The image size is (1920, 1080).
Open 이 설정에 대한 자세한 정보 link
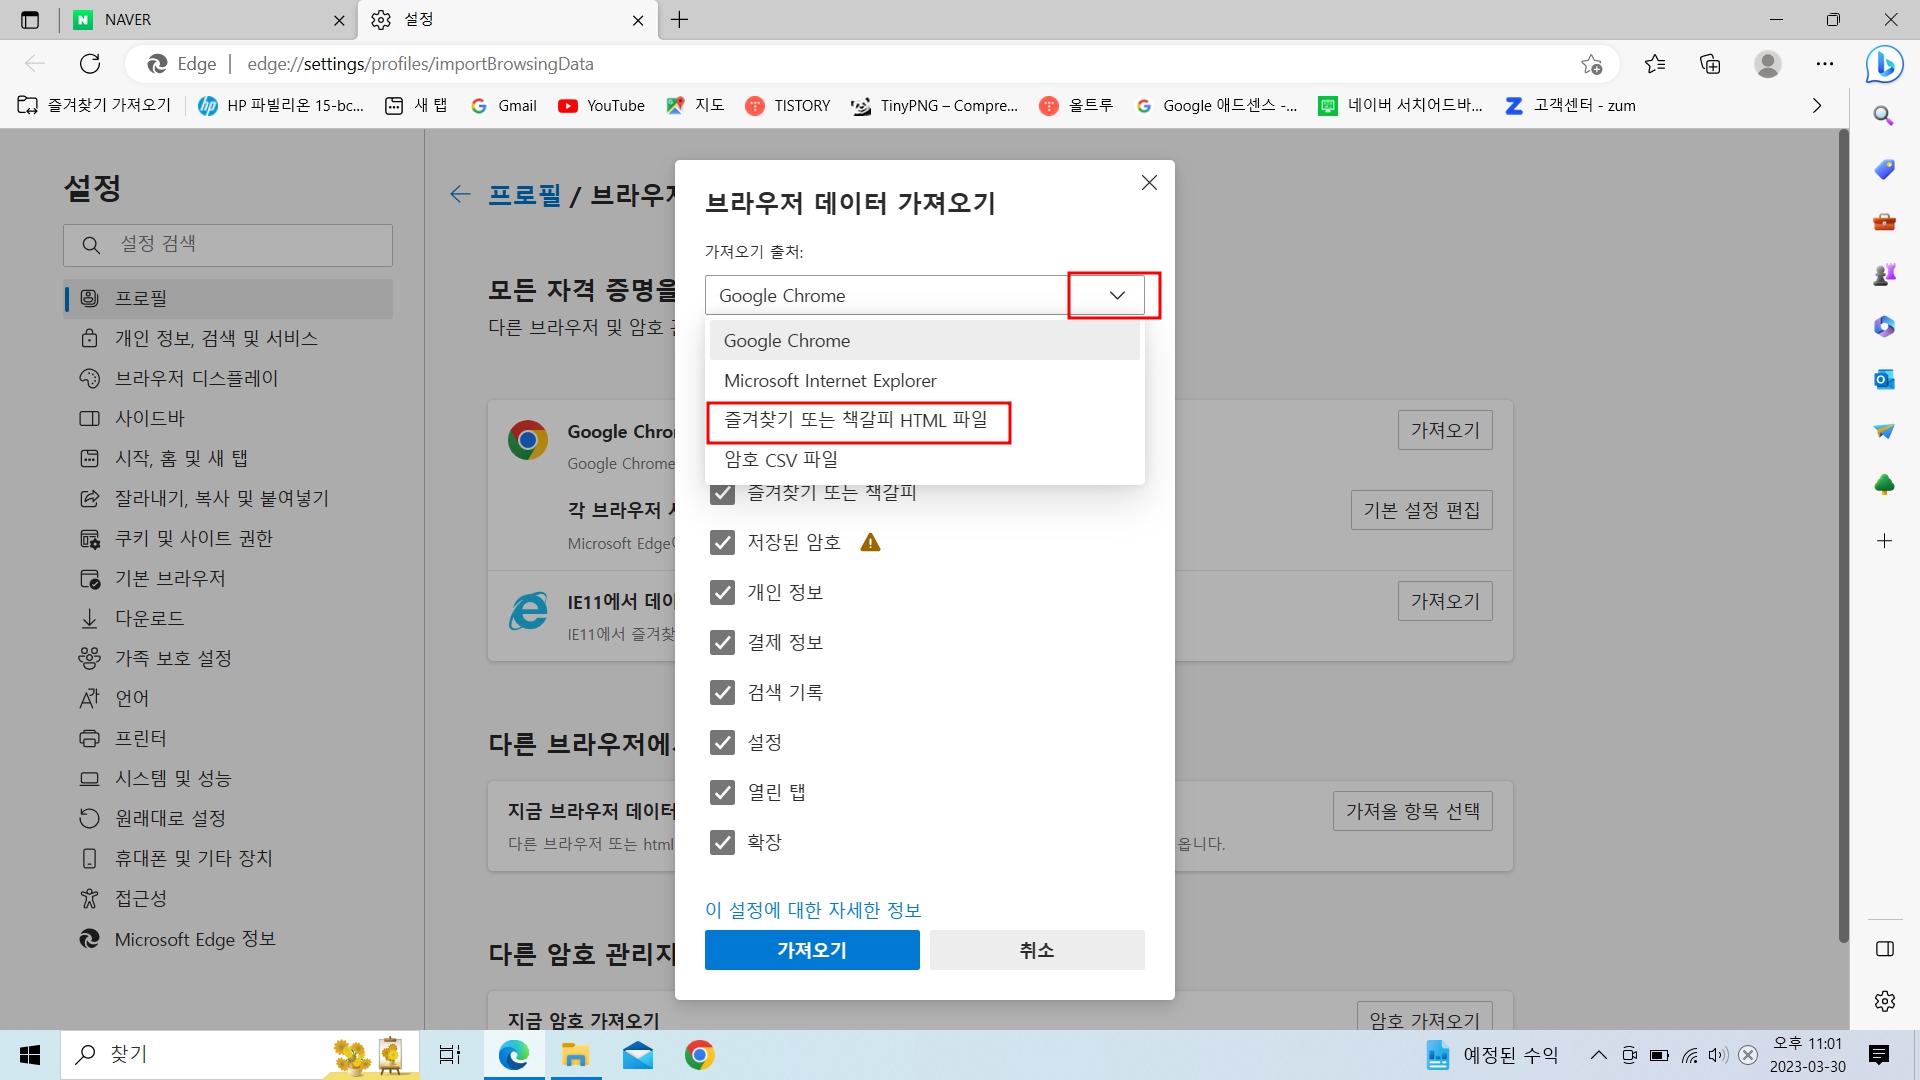812,910
